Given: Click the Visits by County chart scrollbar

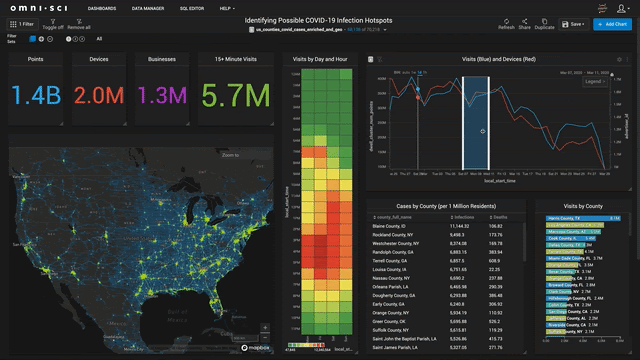Looking at the screenshot, I should click(629, 224).
